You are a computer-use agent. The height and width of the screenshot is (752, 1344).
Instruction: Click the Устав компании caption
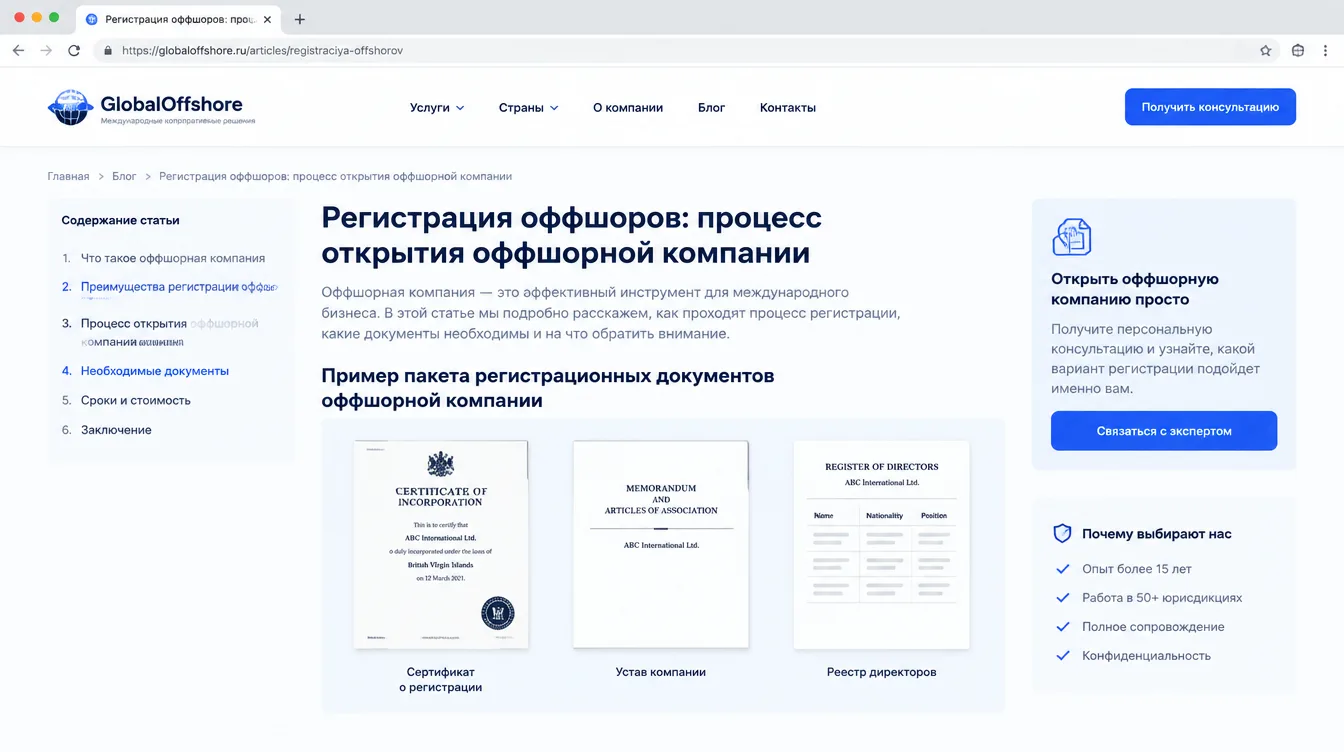click(x=661, y=672)
